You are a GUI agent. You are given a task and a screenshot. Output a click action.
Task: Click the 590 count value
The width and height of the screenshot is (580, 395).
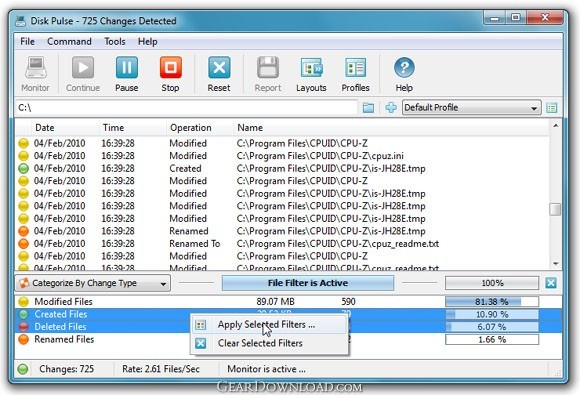pyautogui.click(x=348, y=302)
